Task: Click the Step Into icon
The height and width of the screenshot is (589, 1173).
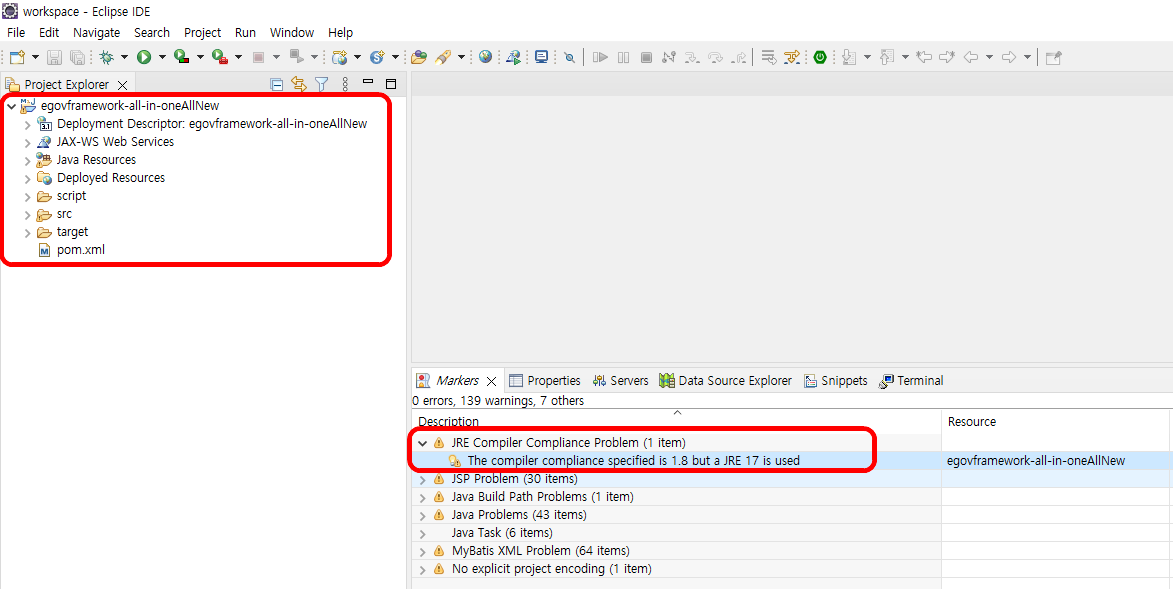Action: click(x=692, y=57)
